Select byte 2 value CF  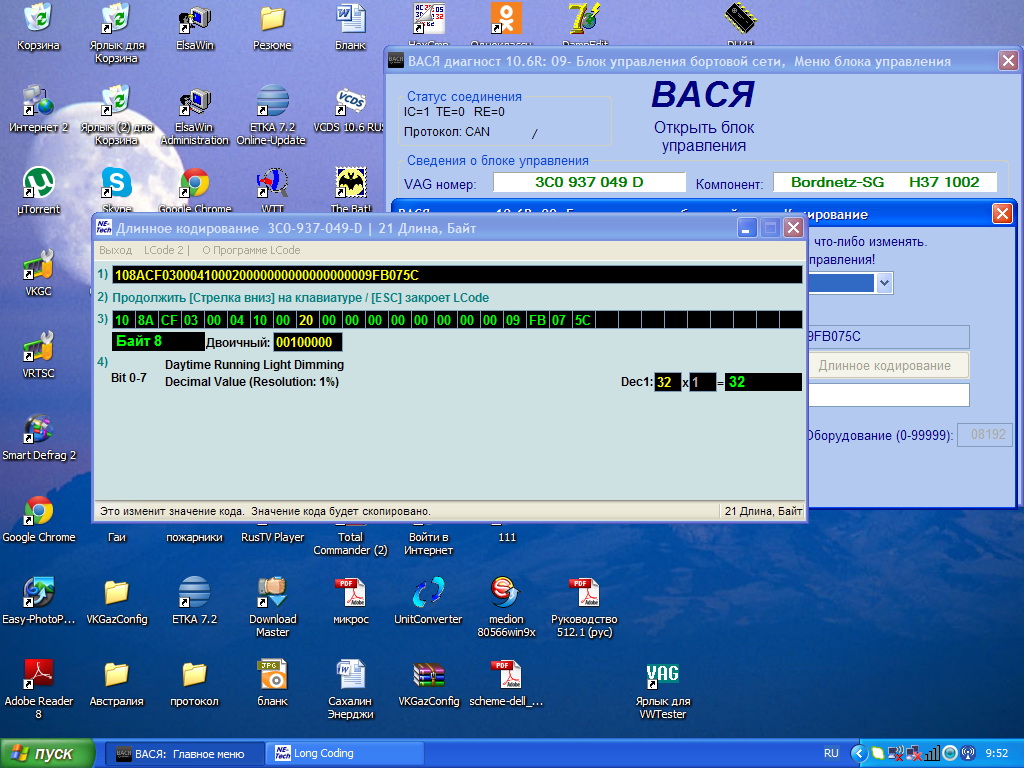[169, 320]
